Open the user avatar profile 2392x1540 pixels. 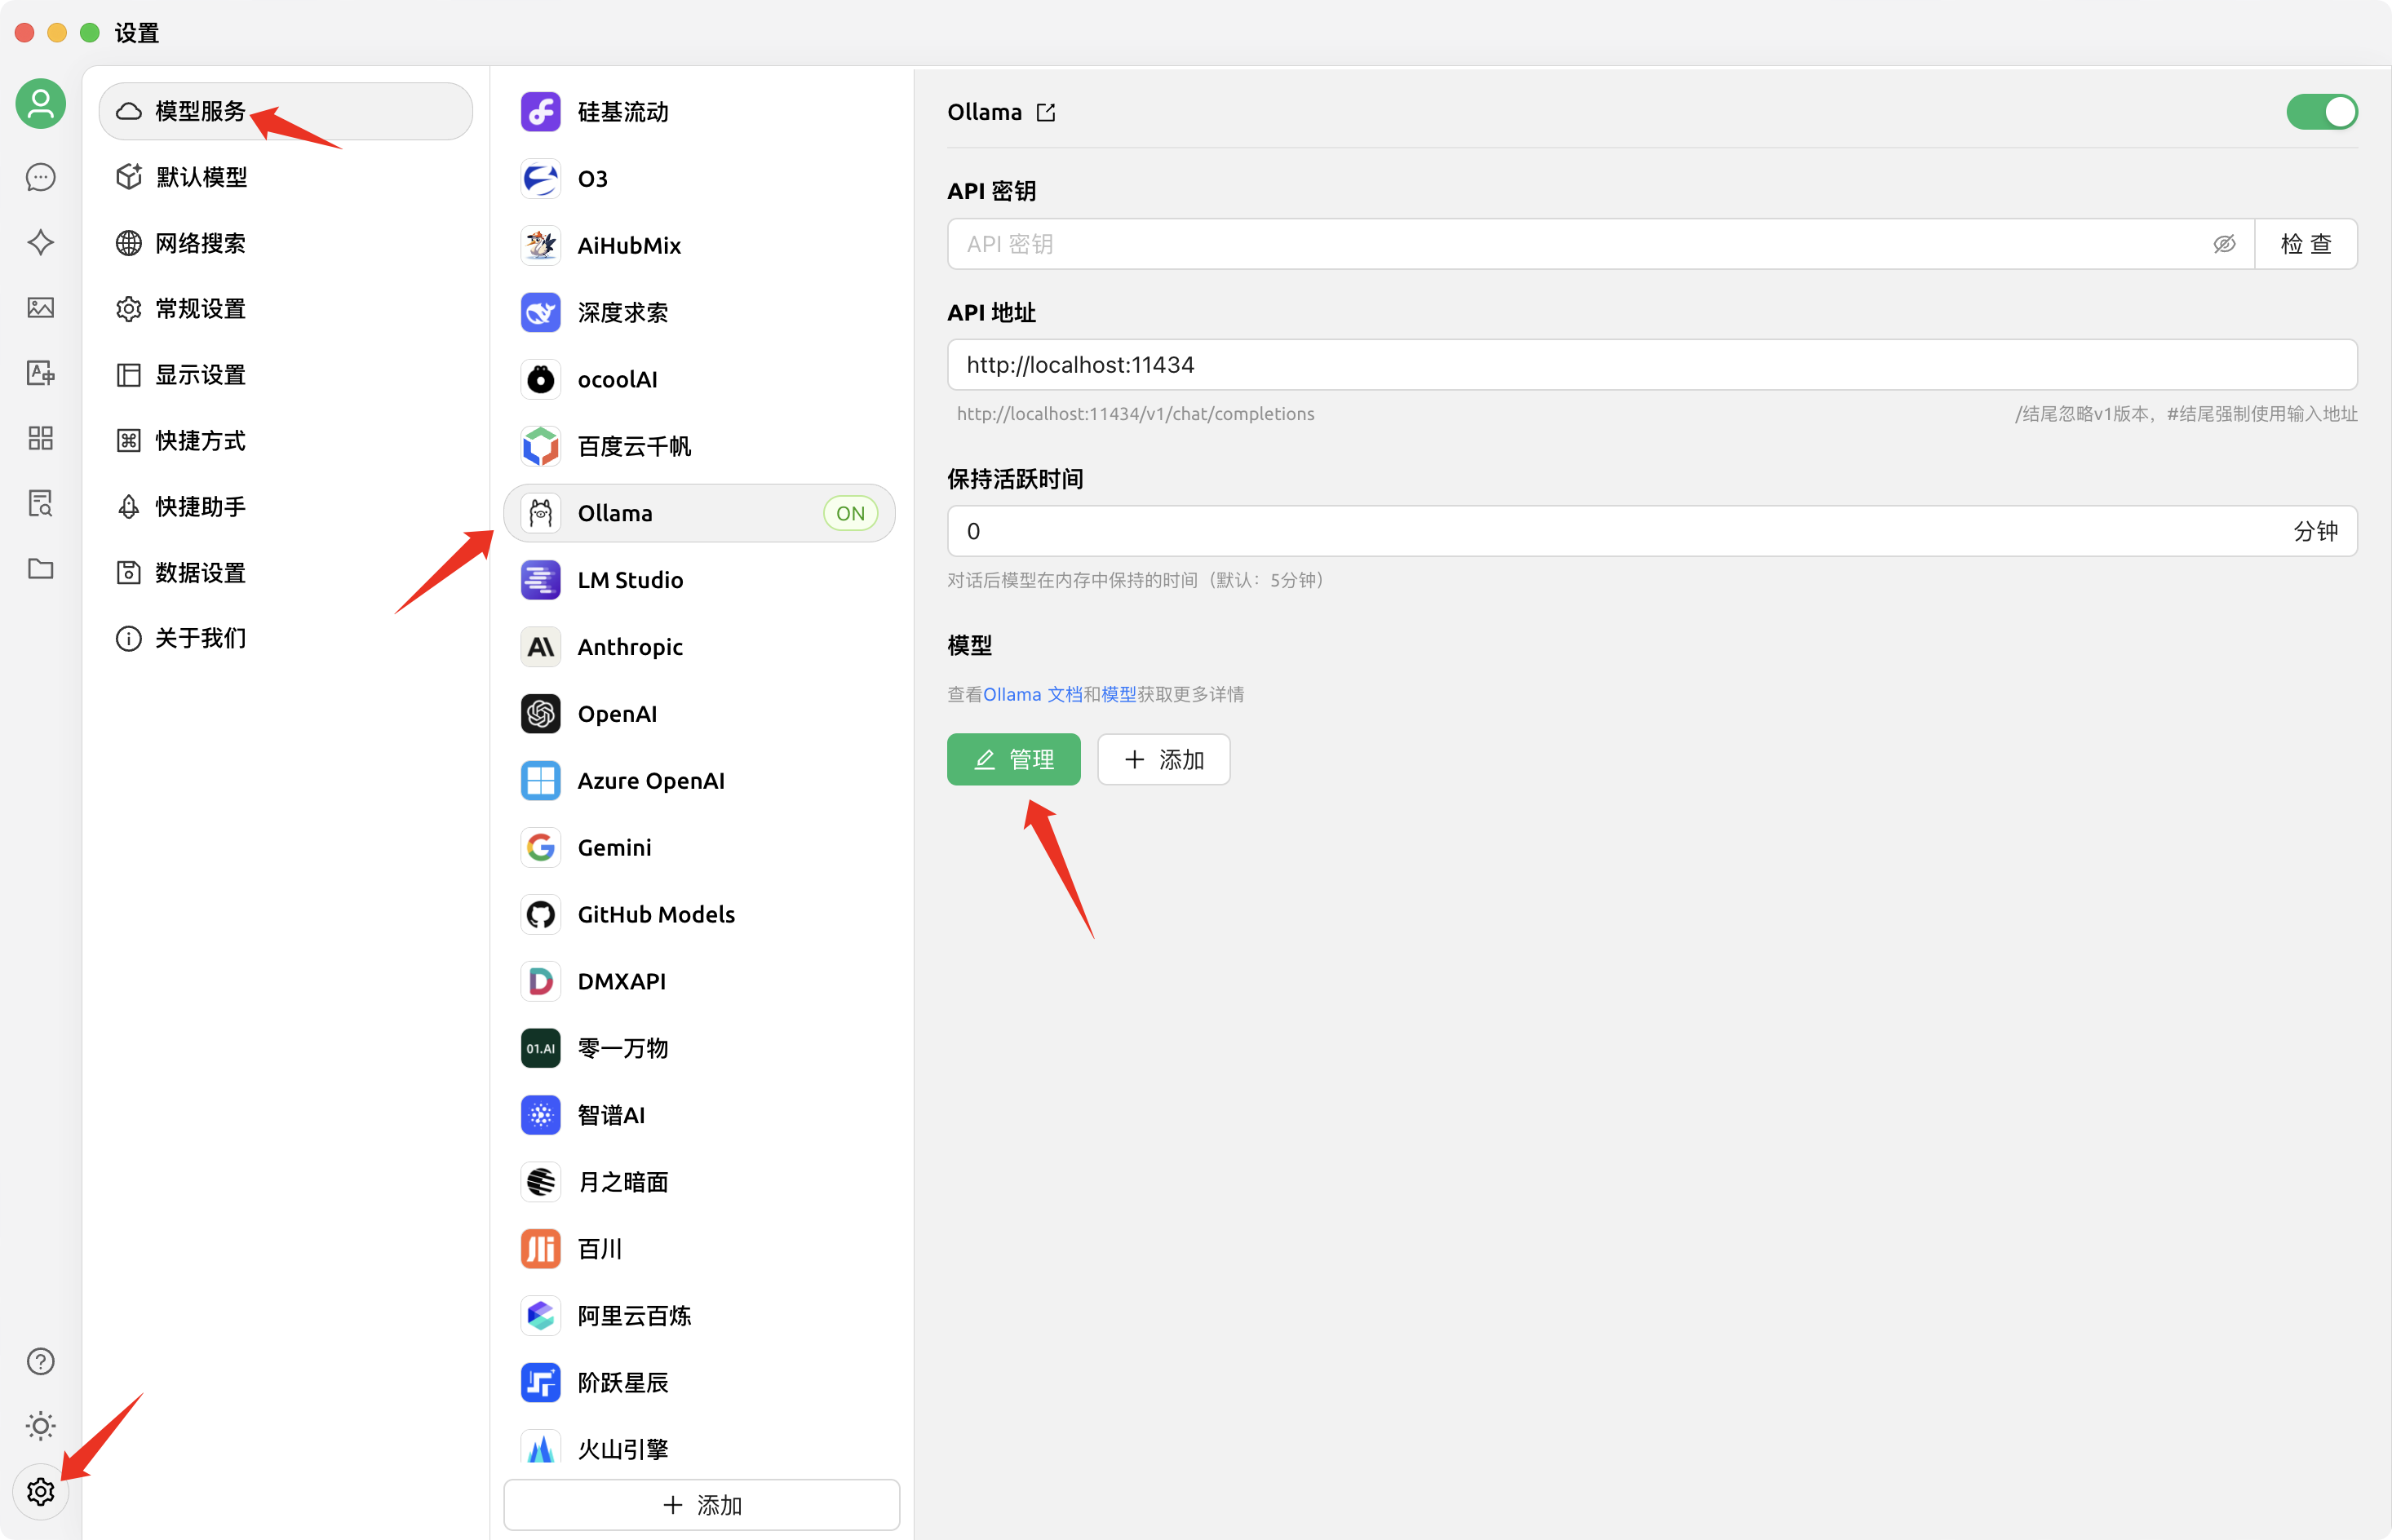41,104
